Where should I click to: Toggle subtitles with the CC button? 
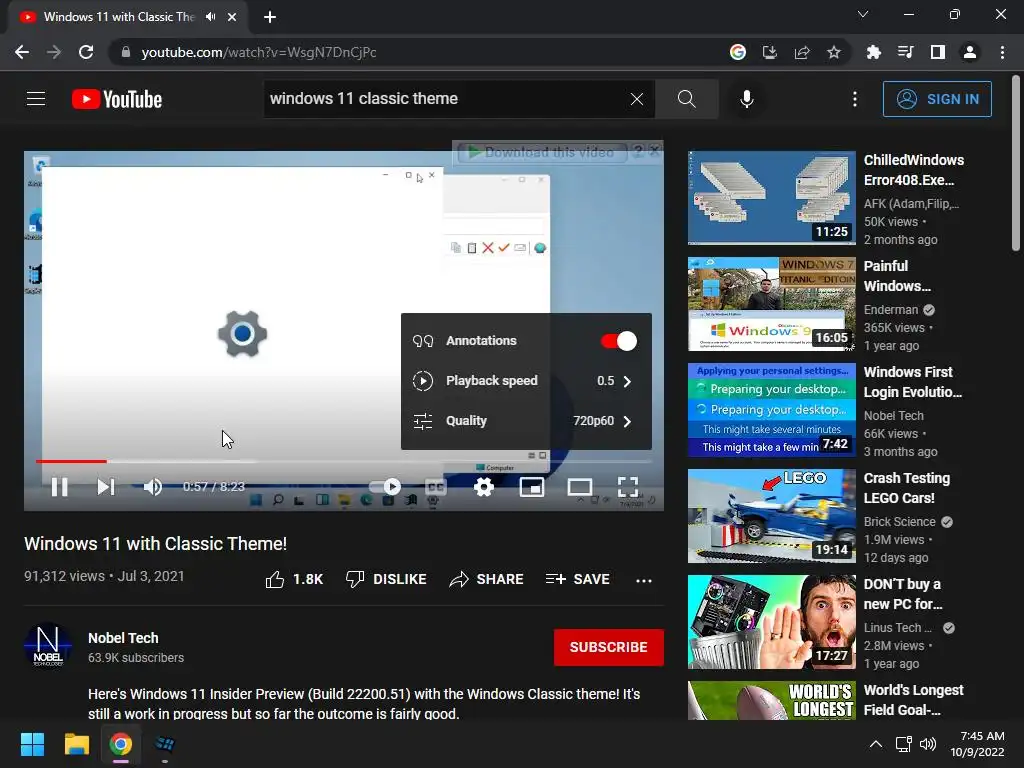435,487
